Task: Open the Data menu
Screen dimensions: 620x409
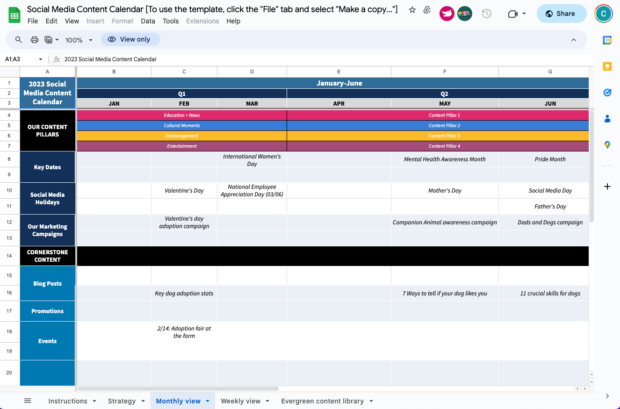Action: pos(147,20)
